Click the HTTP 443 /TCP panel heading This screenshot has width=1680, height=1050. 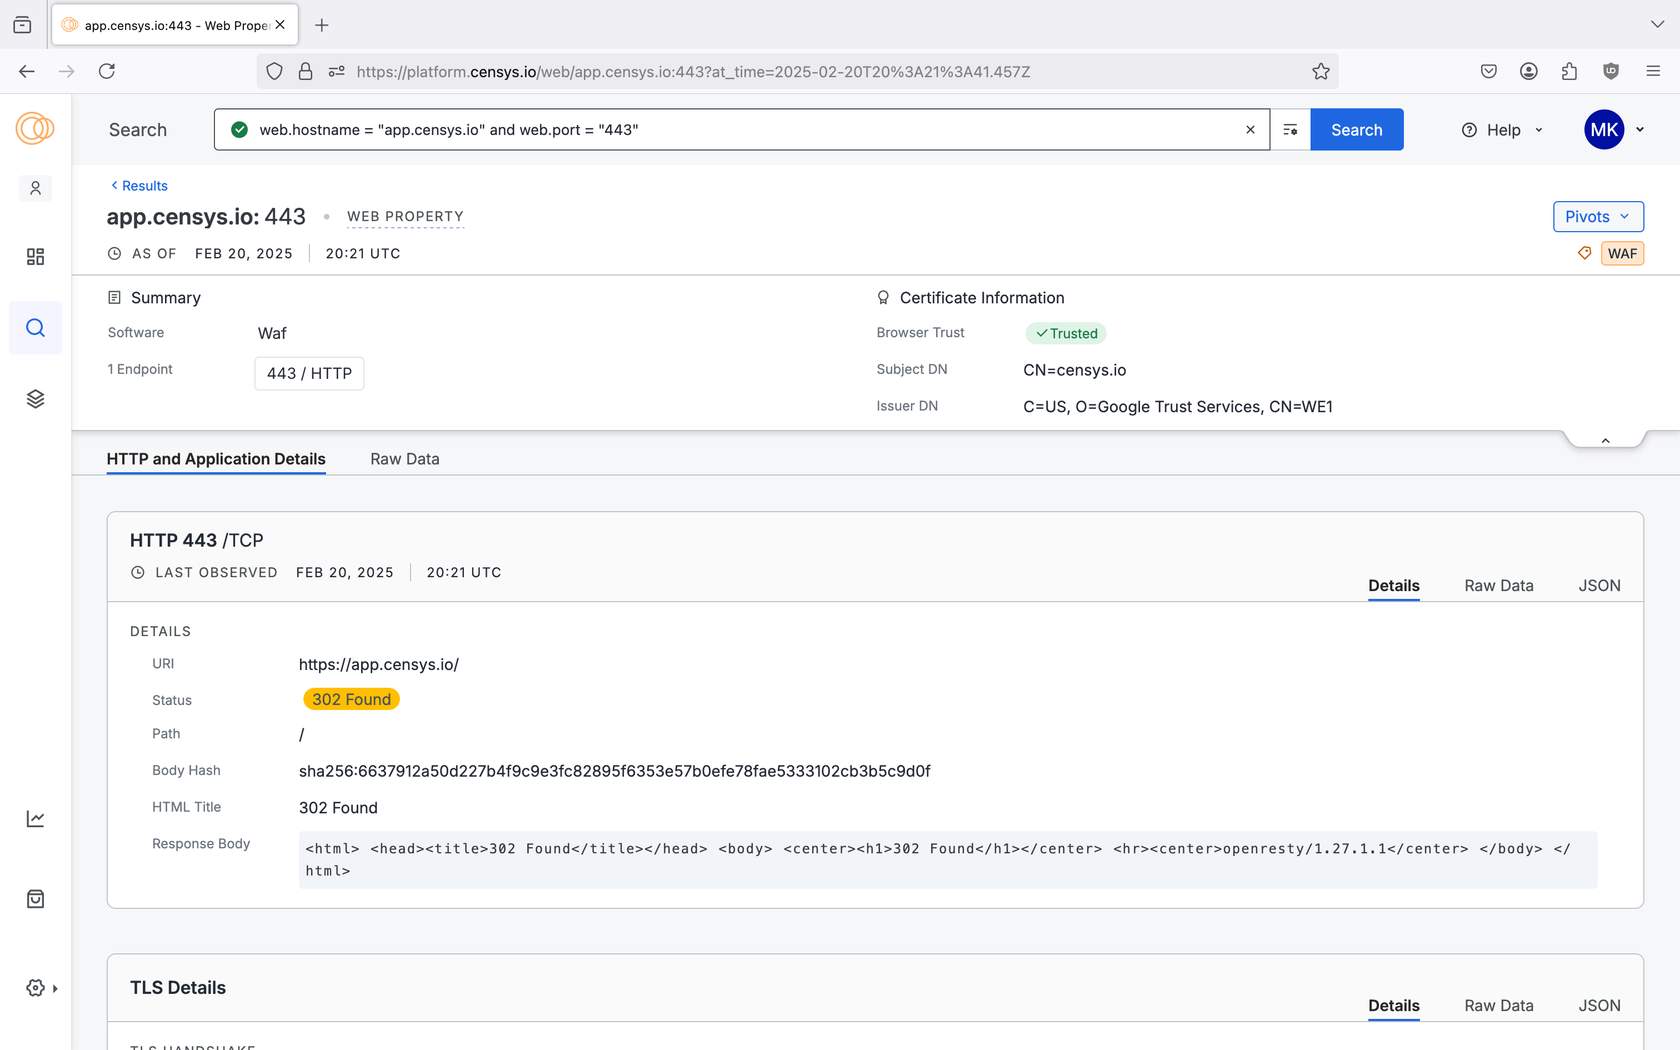(197, 541)
